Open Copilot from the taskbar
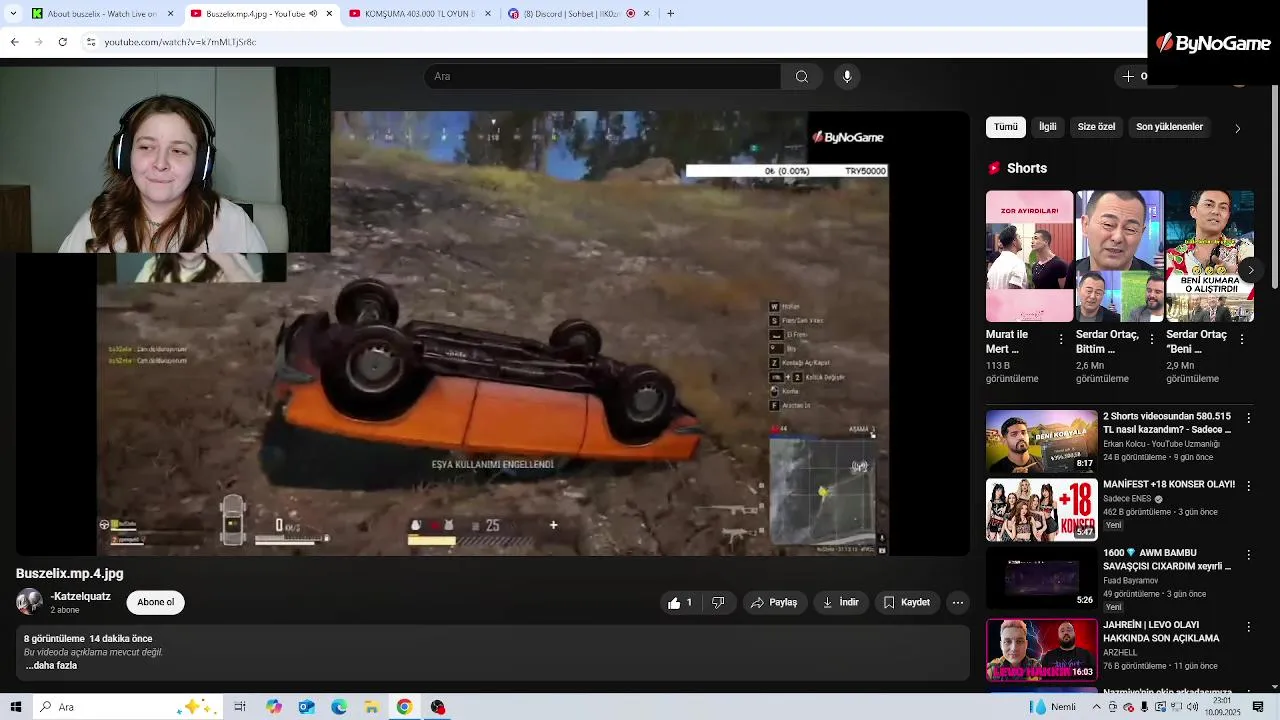This screenshot has height=720, width=1280. pyautogui.click(x=273, y=707)
